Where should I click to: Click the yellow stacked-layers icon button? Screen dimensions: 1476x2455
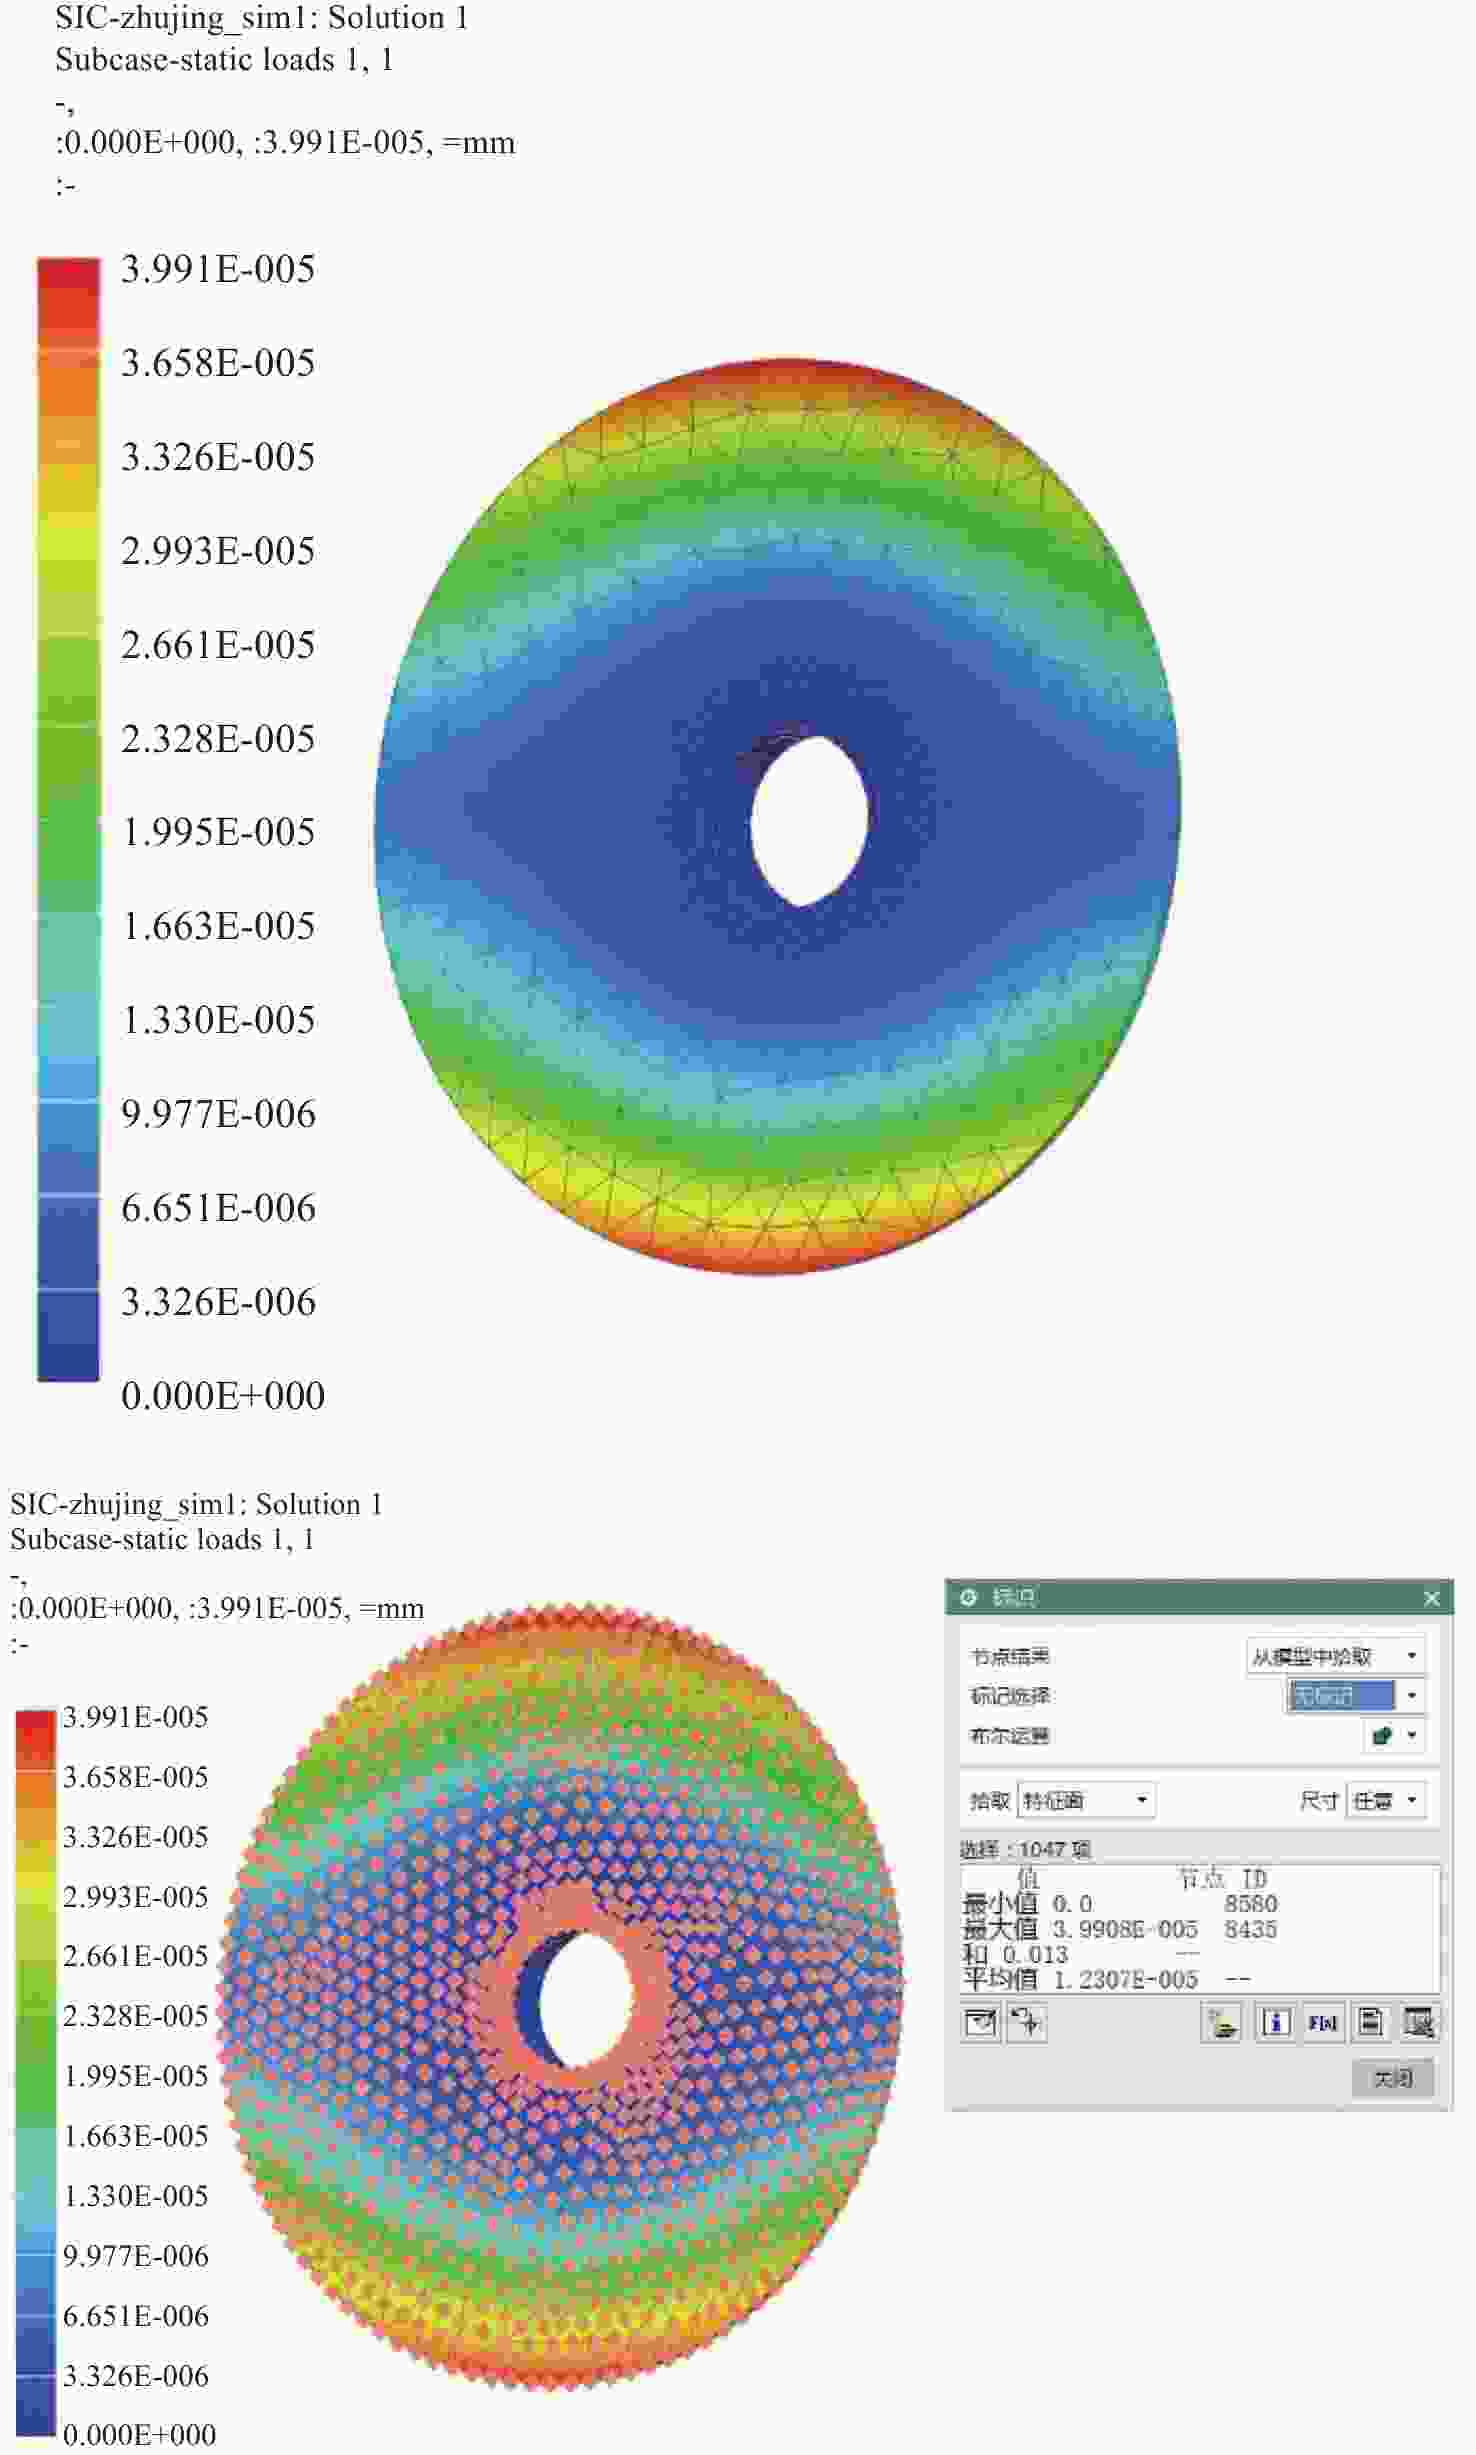(x=1221, y=2023)
